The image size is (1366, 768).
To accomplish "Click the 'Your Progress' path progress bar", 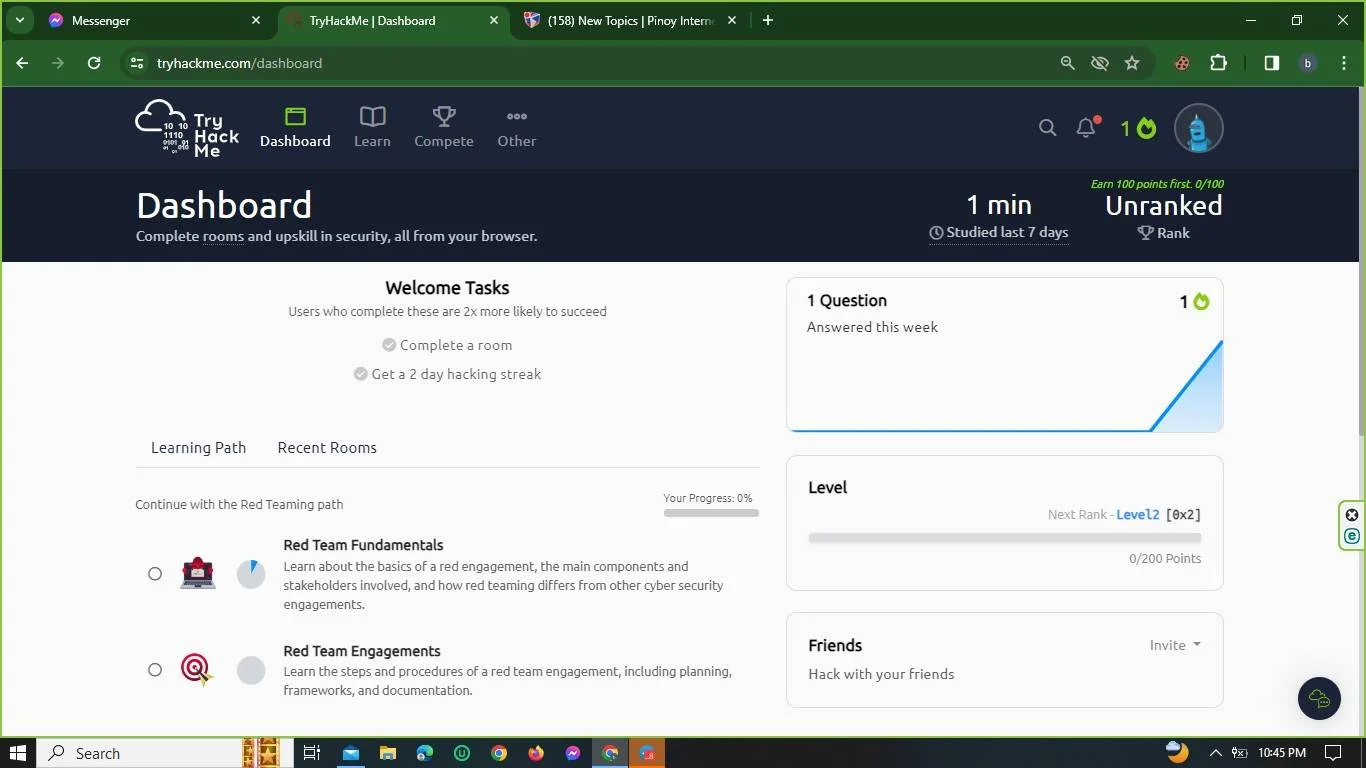I will [711, 513].
